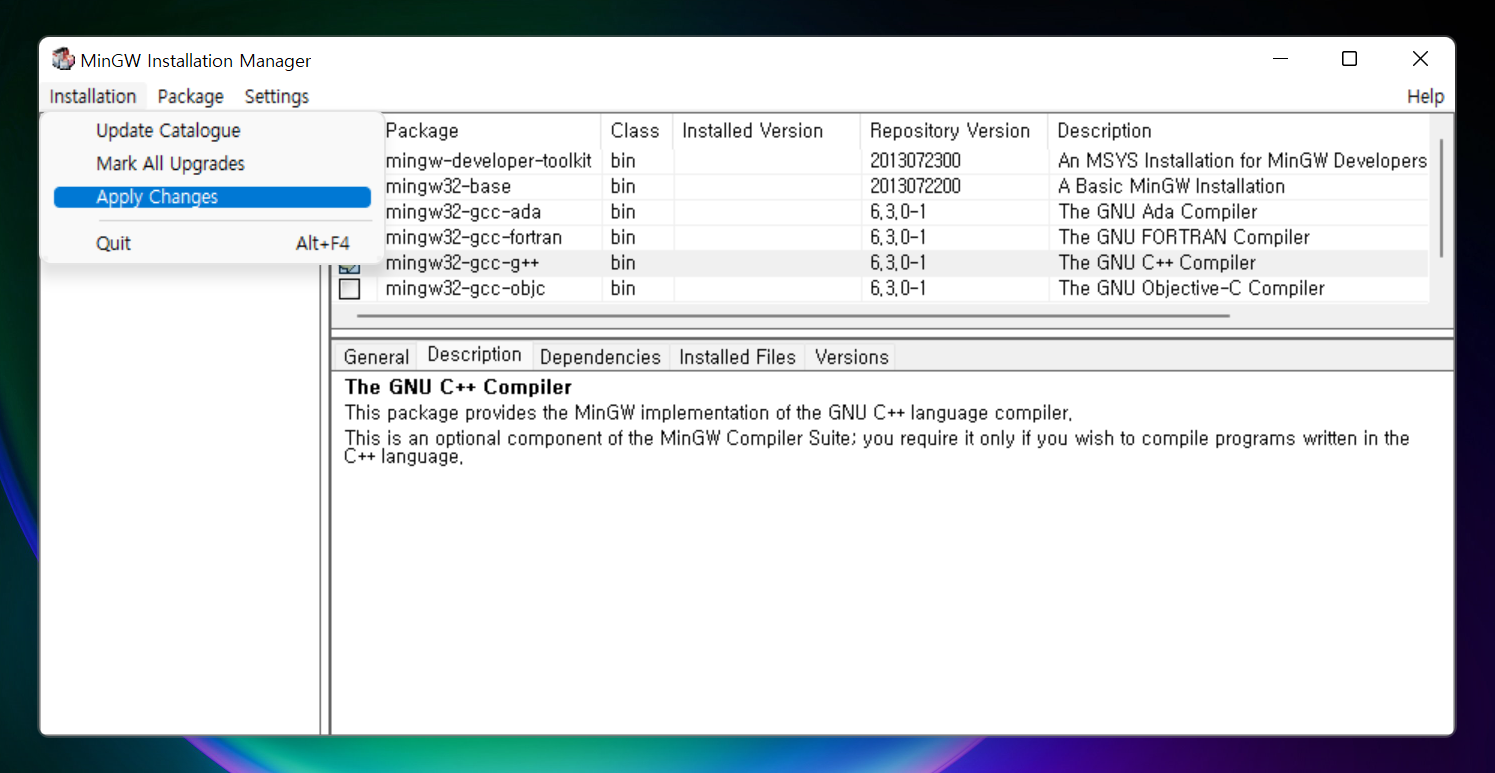Open the Settings menu
The width and height of the screenshot is (1495, 773).
coord(277,96)
